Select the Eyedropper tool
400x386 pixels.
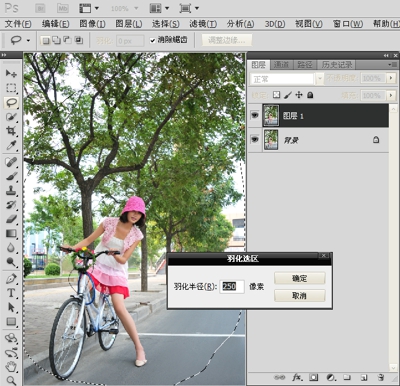[11, 145]
